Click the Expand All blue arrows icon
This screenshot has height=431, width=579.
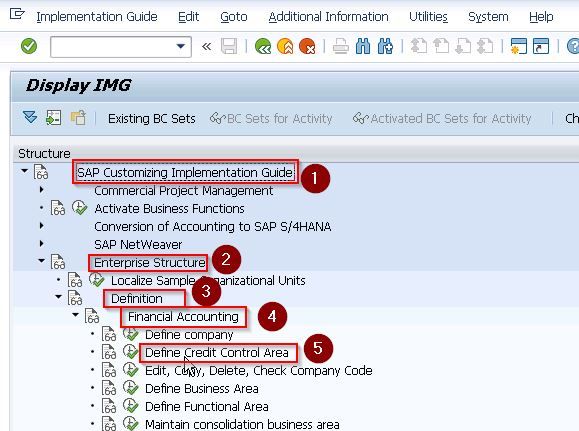pos(30,118)
